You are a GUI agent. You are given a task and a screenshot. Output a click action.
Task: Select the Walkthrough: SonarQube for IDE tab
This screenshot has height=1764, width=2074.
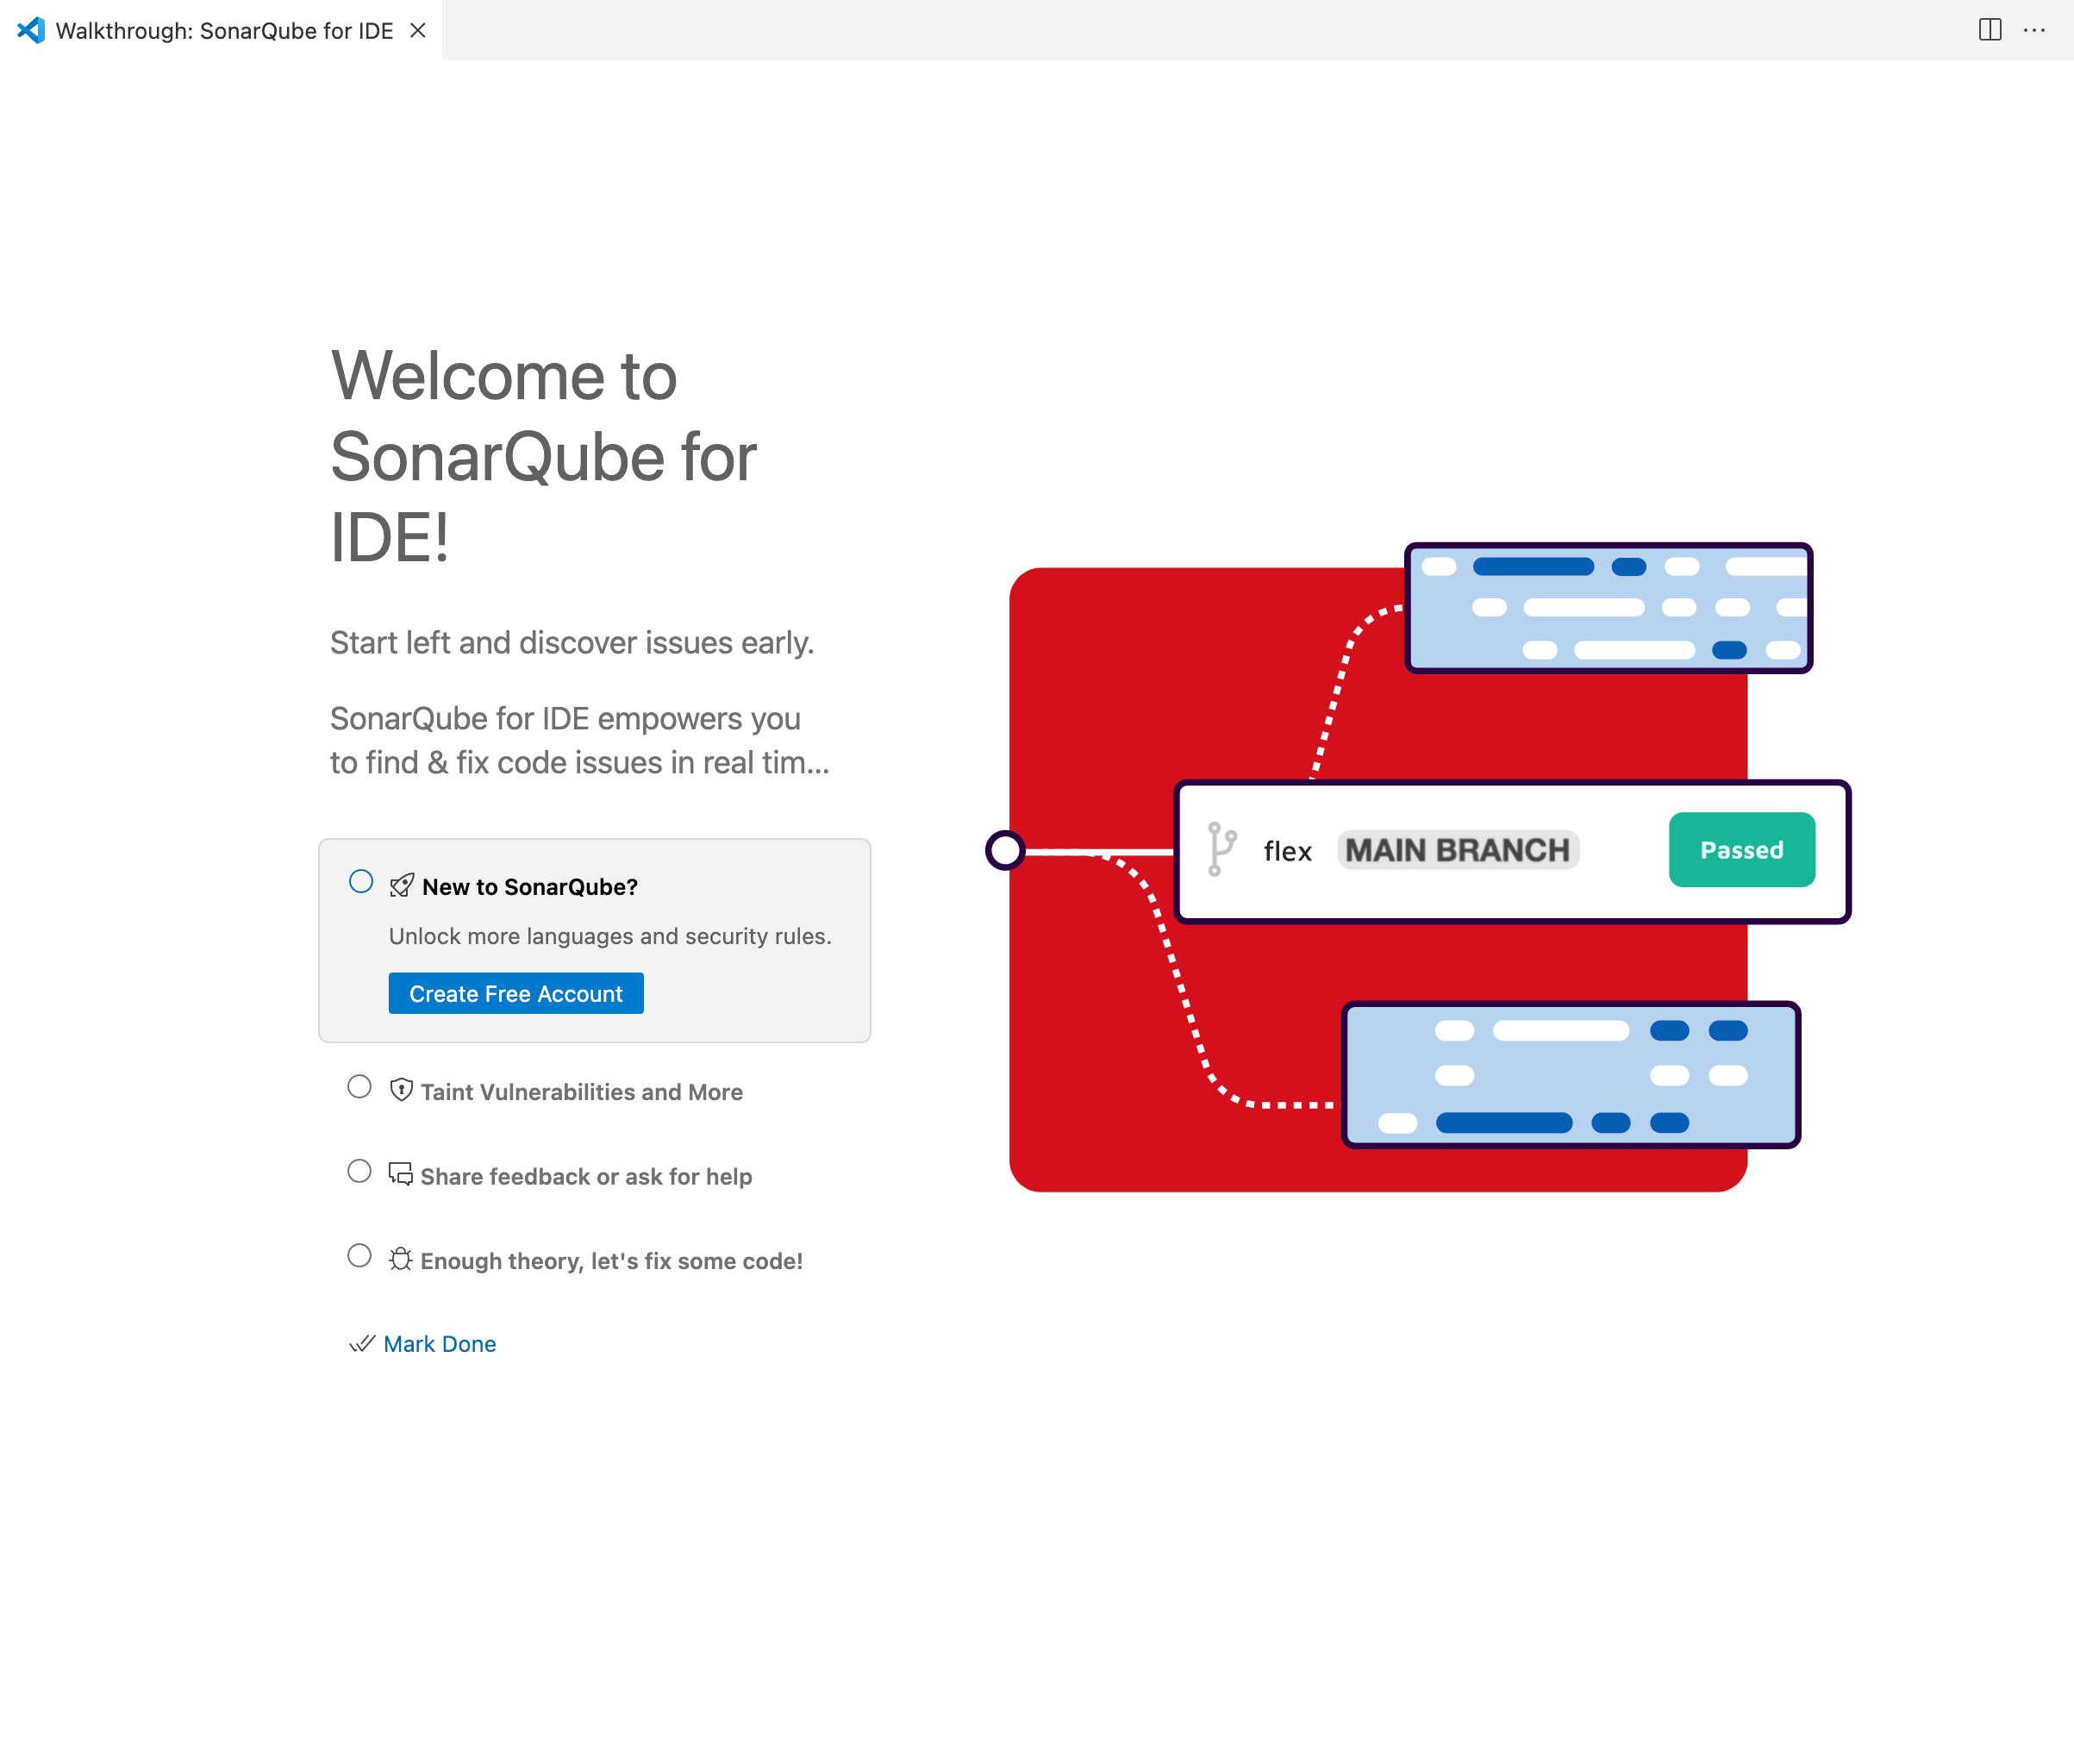[221, 30]
